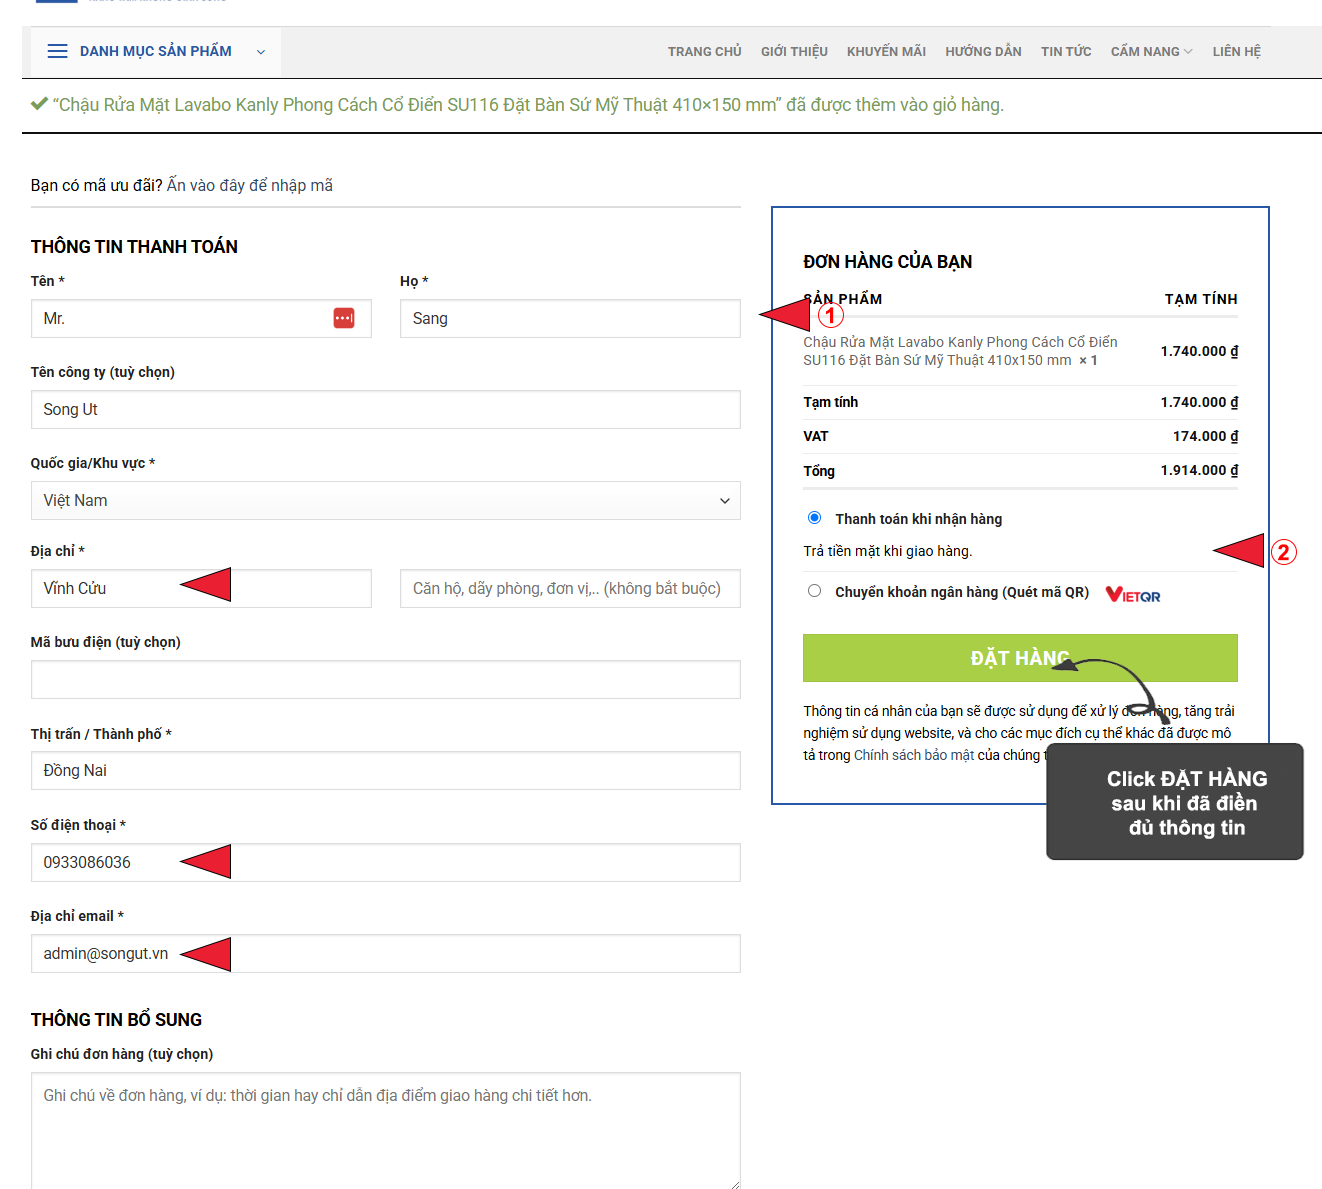Click the red password manager icon in Tên field
The height and width of the screenshot is (1189, 1322).
click(x=343, y=318)
